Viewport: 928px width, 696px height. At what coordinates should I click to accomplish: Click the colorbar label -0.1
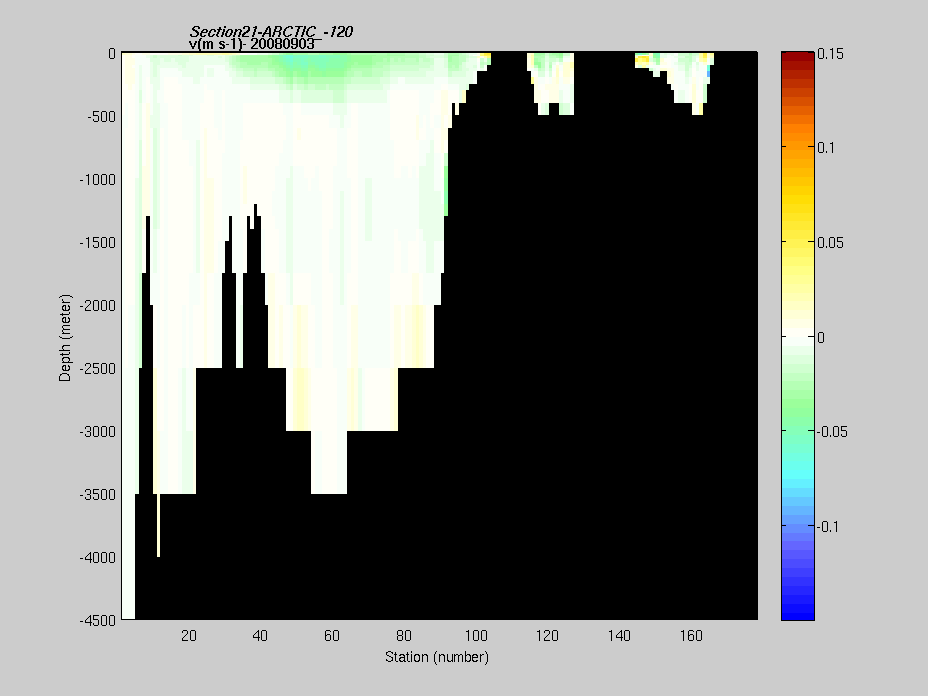click(x=828, y=527)
